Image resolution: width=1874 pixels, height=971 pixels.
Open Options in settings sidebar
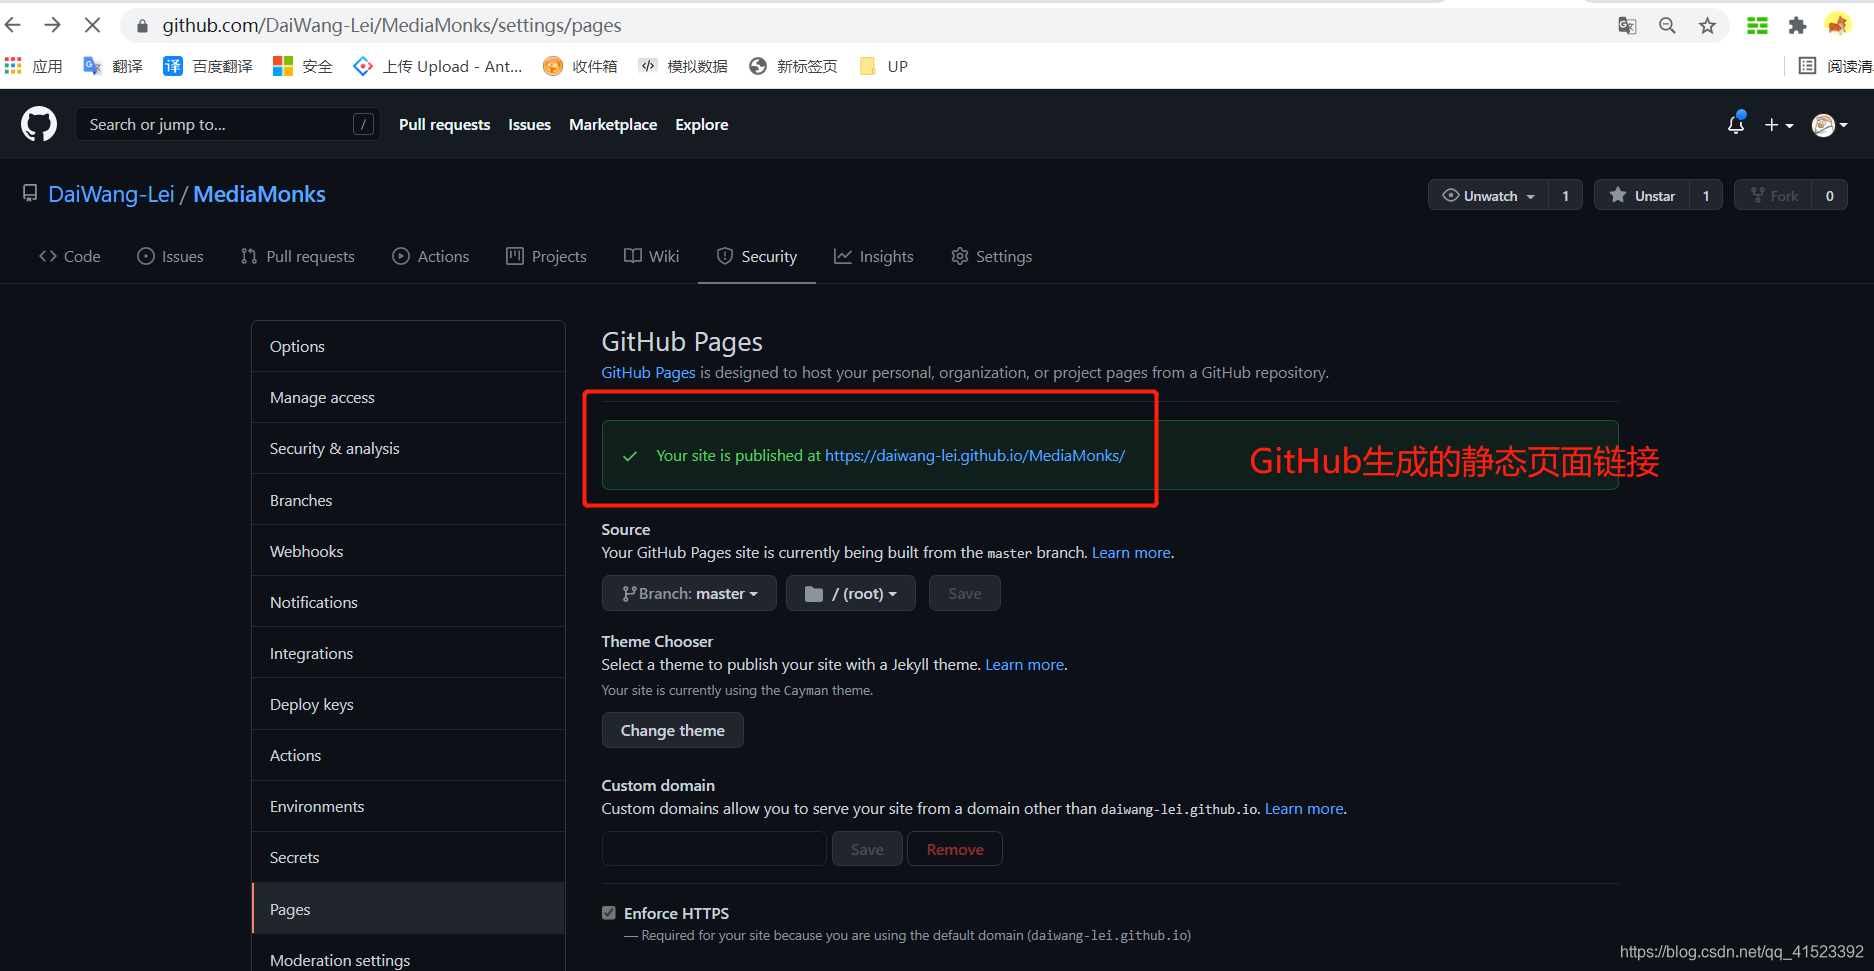[408, 346]
